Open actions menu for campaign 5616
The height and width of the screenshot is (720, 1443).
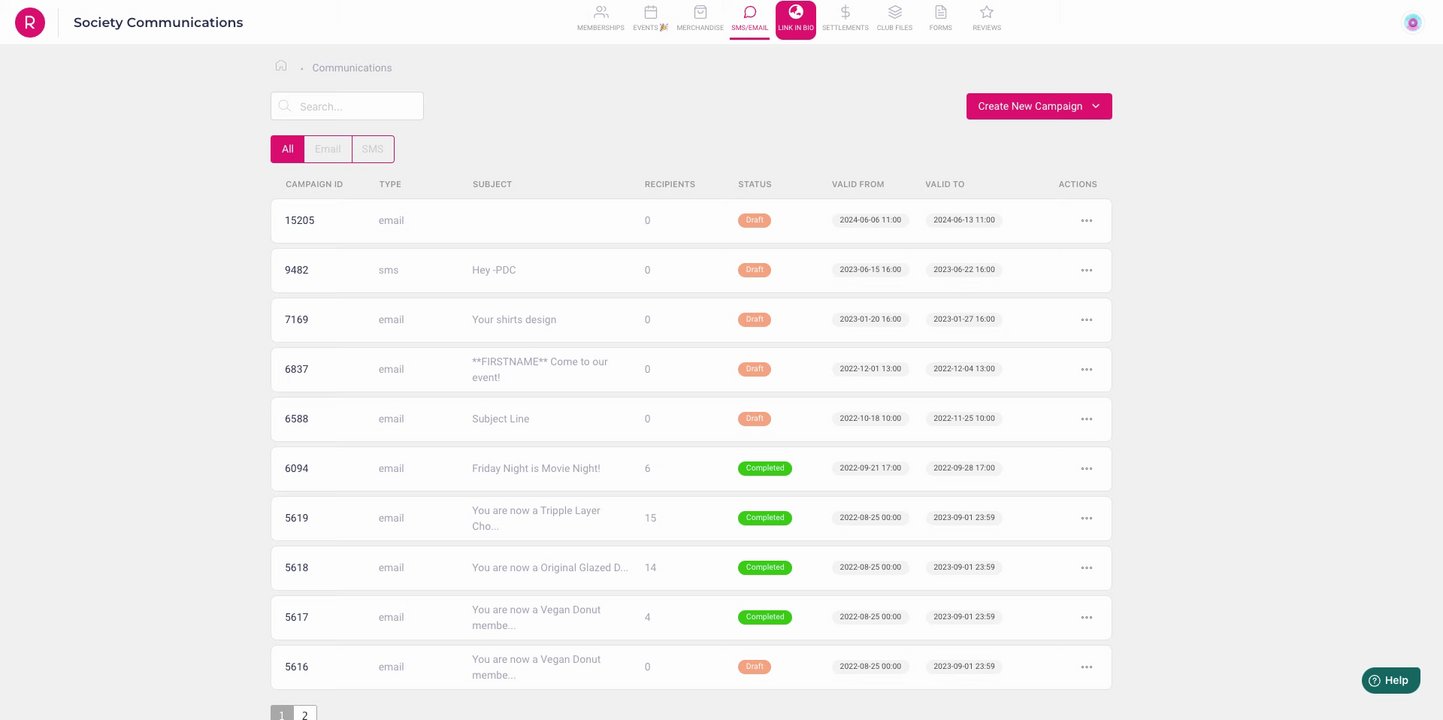(x=1087, y=667)
